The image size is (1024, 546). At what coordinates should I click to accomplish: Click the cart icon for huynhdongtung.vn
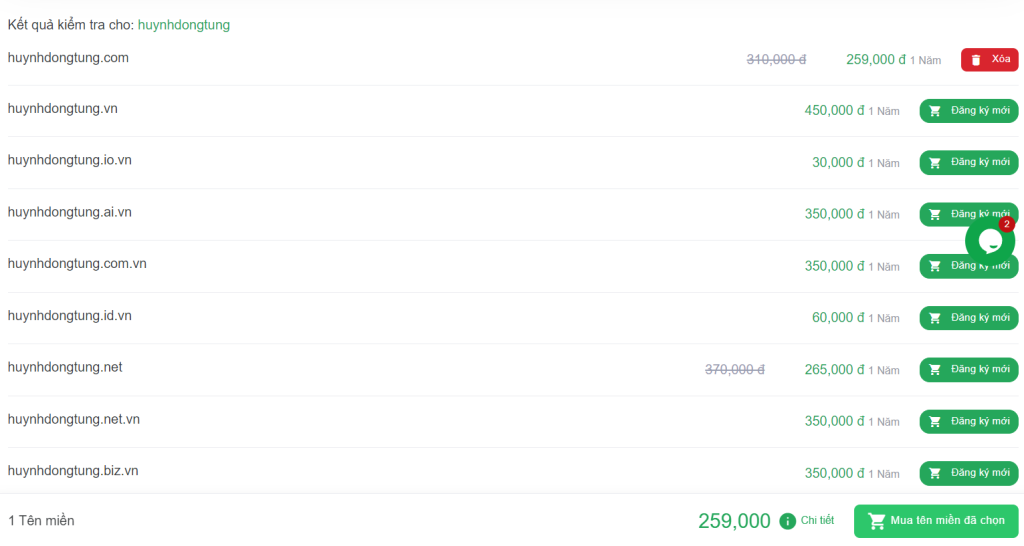tap(935, 111)
